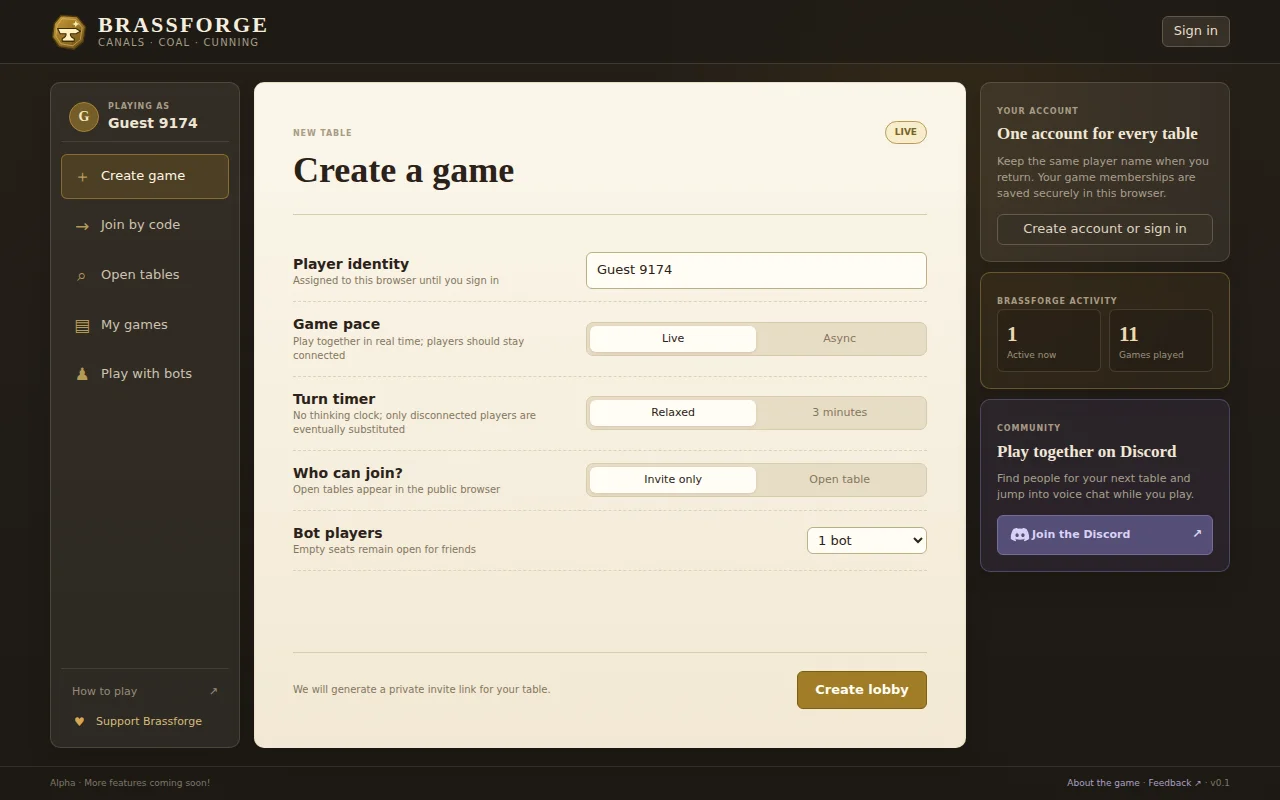Click the heart icon beside Support Brassforge
Viewport: 1280px width, 800px height.
[79, 721]
